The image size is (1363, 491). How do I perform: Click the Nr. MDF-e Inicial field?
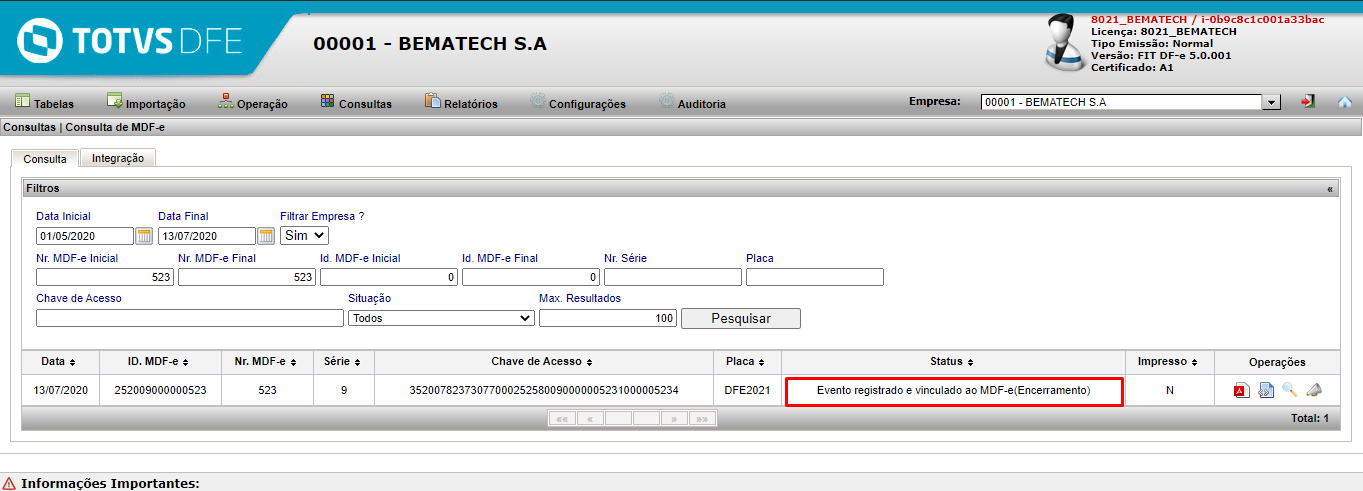point(105,277)
